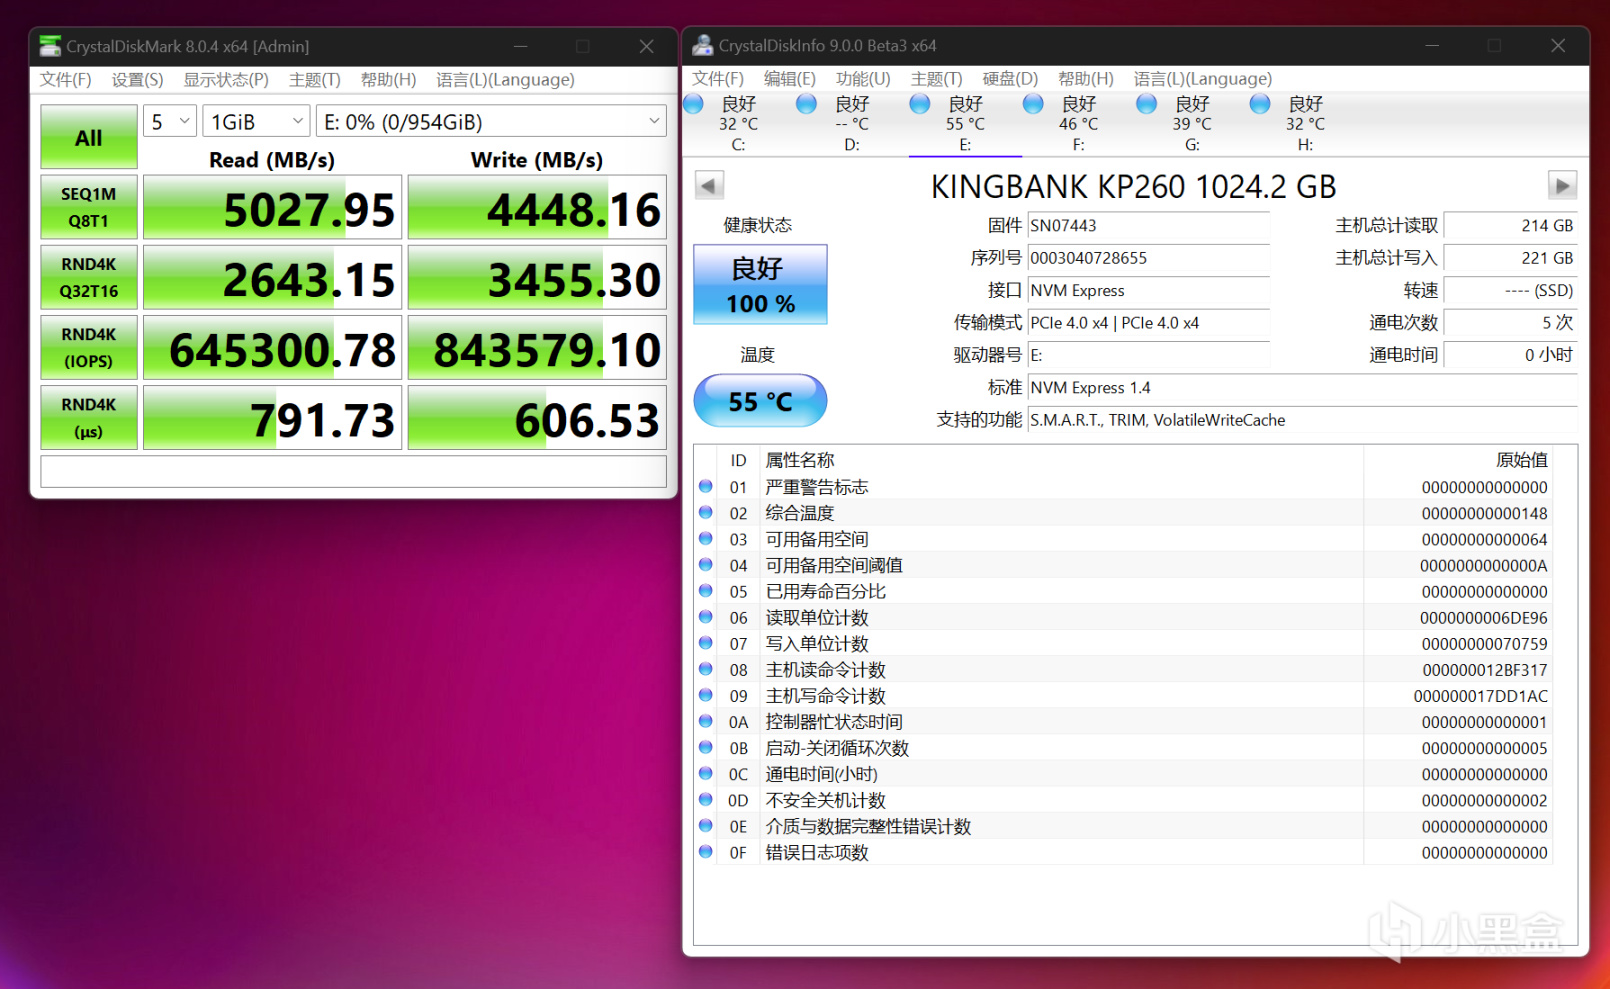Viewport: 1610px width, 989px height.
Task: Click status orb of drive G:
Action: click(1147, 104)
